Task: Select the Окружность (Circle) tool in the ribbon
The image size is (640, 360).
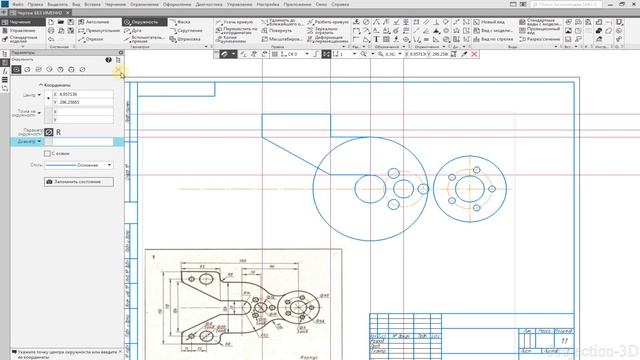Action: tap(144, 22)
